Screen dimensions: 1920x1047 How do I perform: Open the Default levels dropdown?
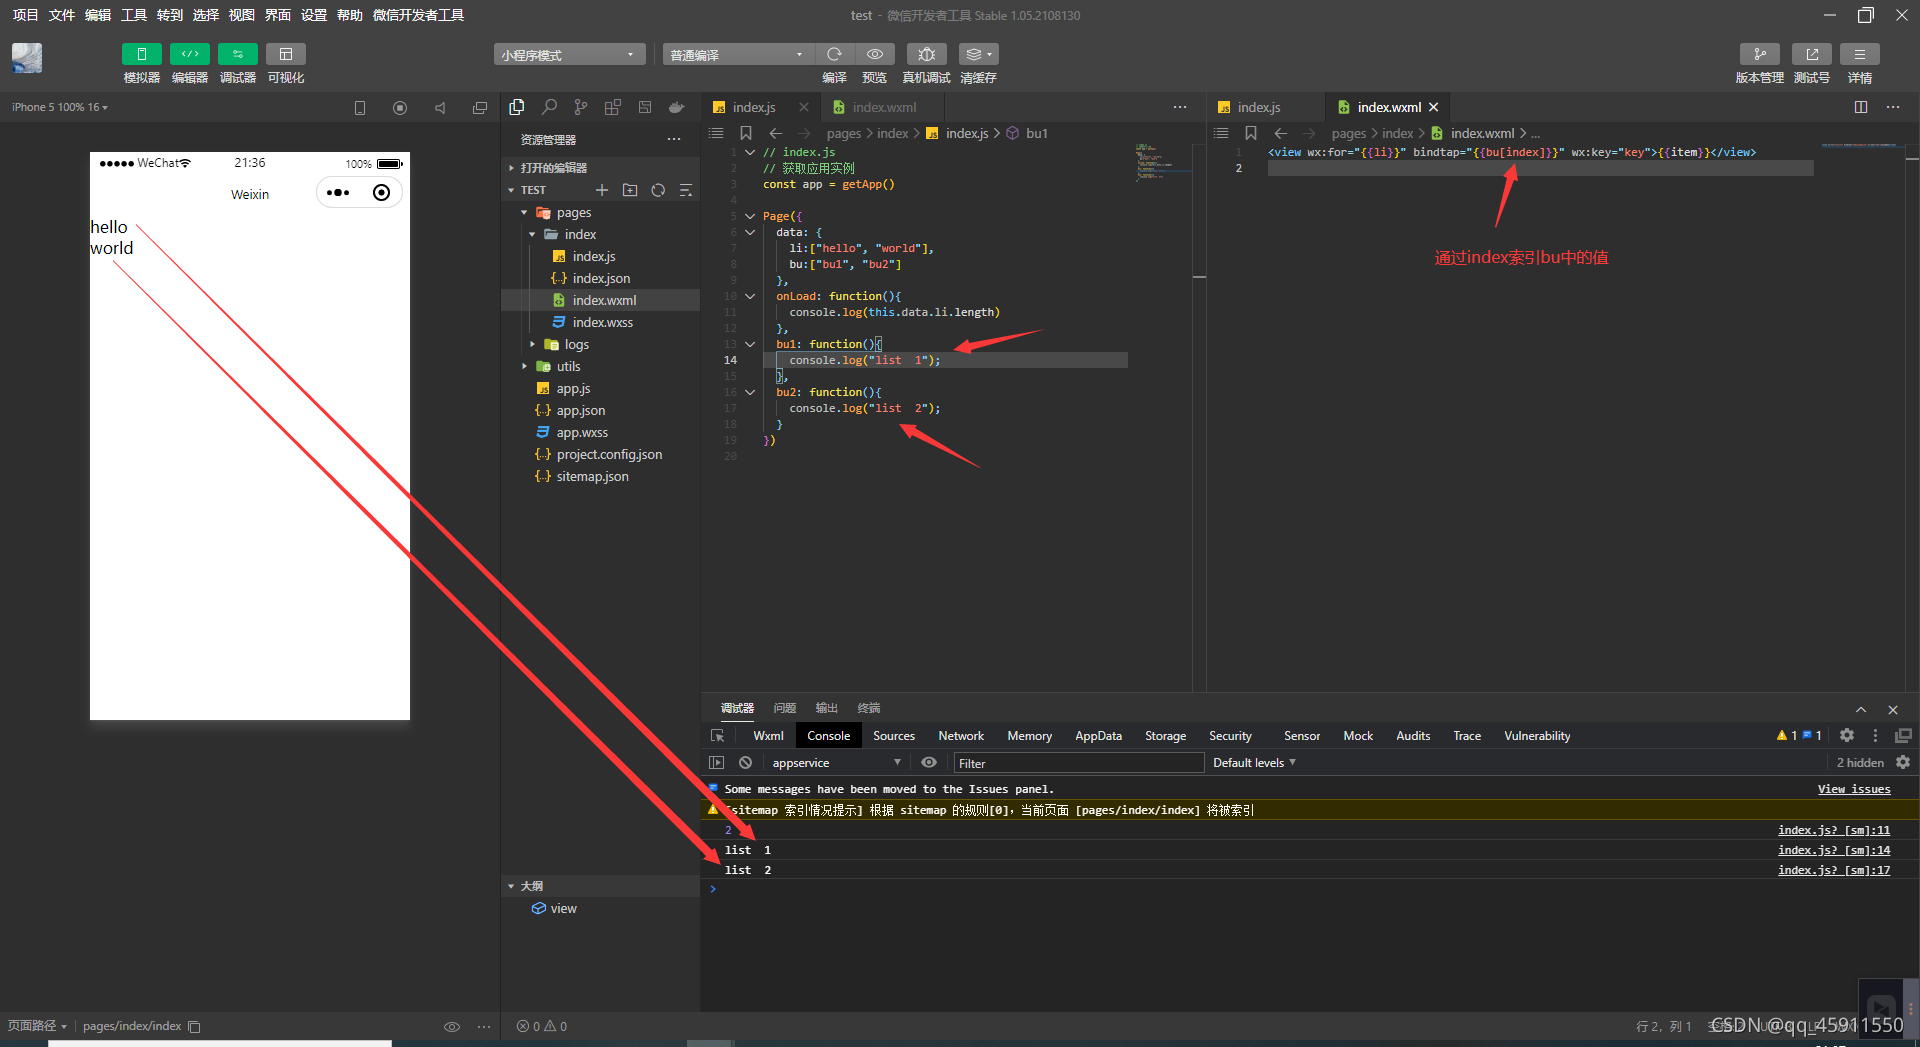point(1254,763)
